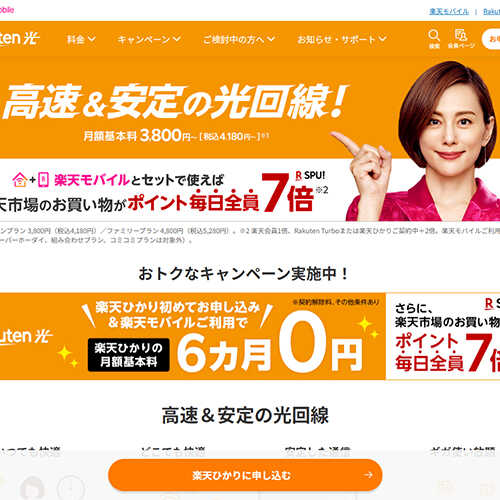This screenshot has height=500, width=500.
Task: Open the ポイント毎日全員7倍 side banner
Action: pyautogui.click(x=443, y=336)
